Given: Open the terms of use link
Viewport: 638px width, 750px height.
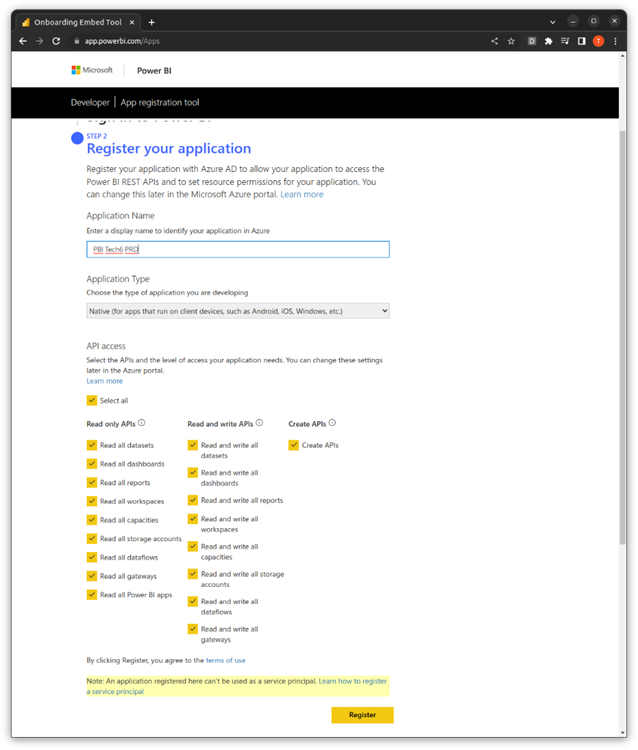Looking at the screenshot, I should [225, 660].
